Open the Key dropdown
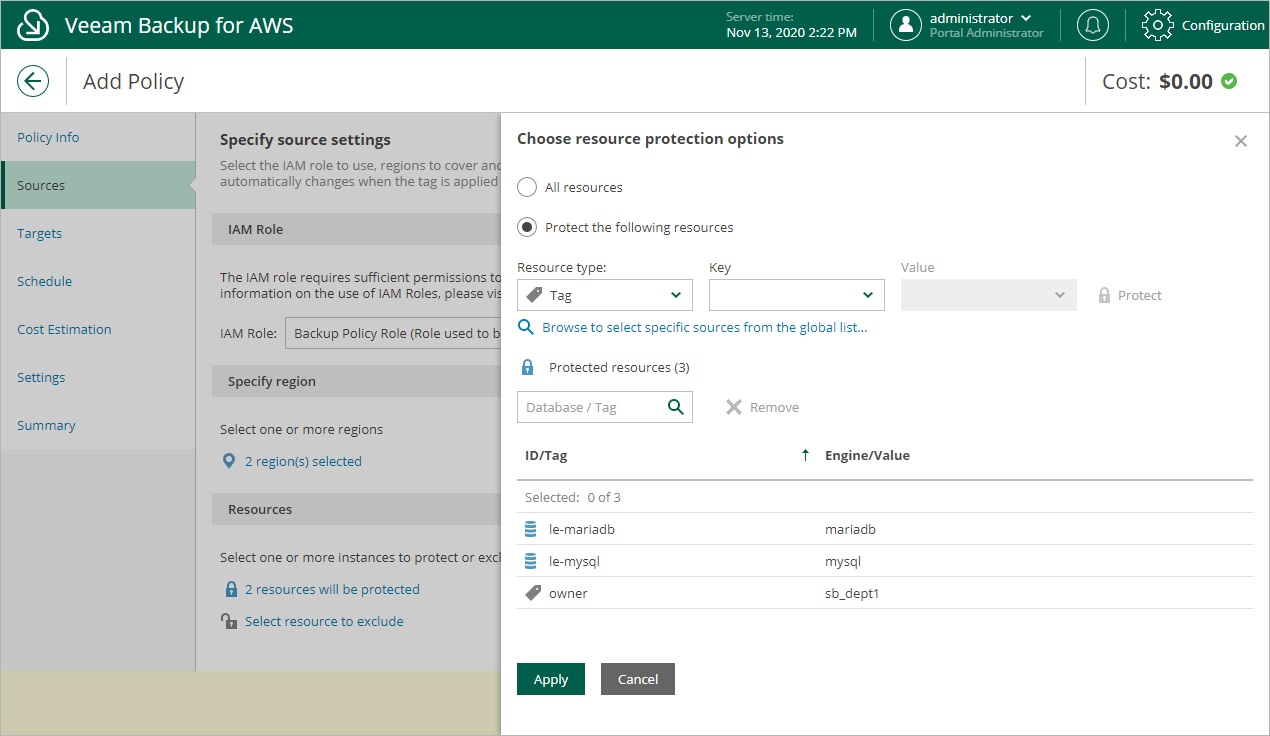This screenshot has width=1270, height=736. [x=797, y=295]
